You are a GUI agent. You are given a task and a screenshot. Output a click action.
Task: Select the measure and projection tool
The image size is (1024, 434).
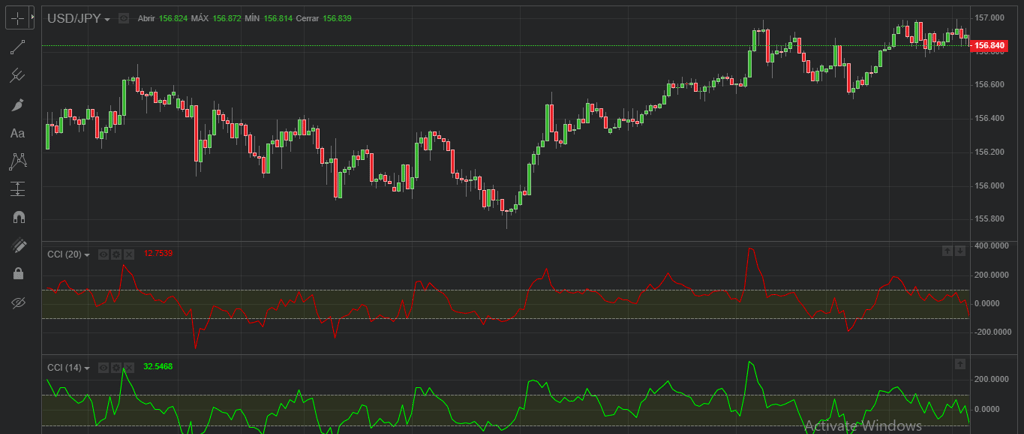pyautogui.click(x=17, y=189)
